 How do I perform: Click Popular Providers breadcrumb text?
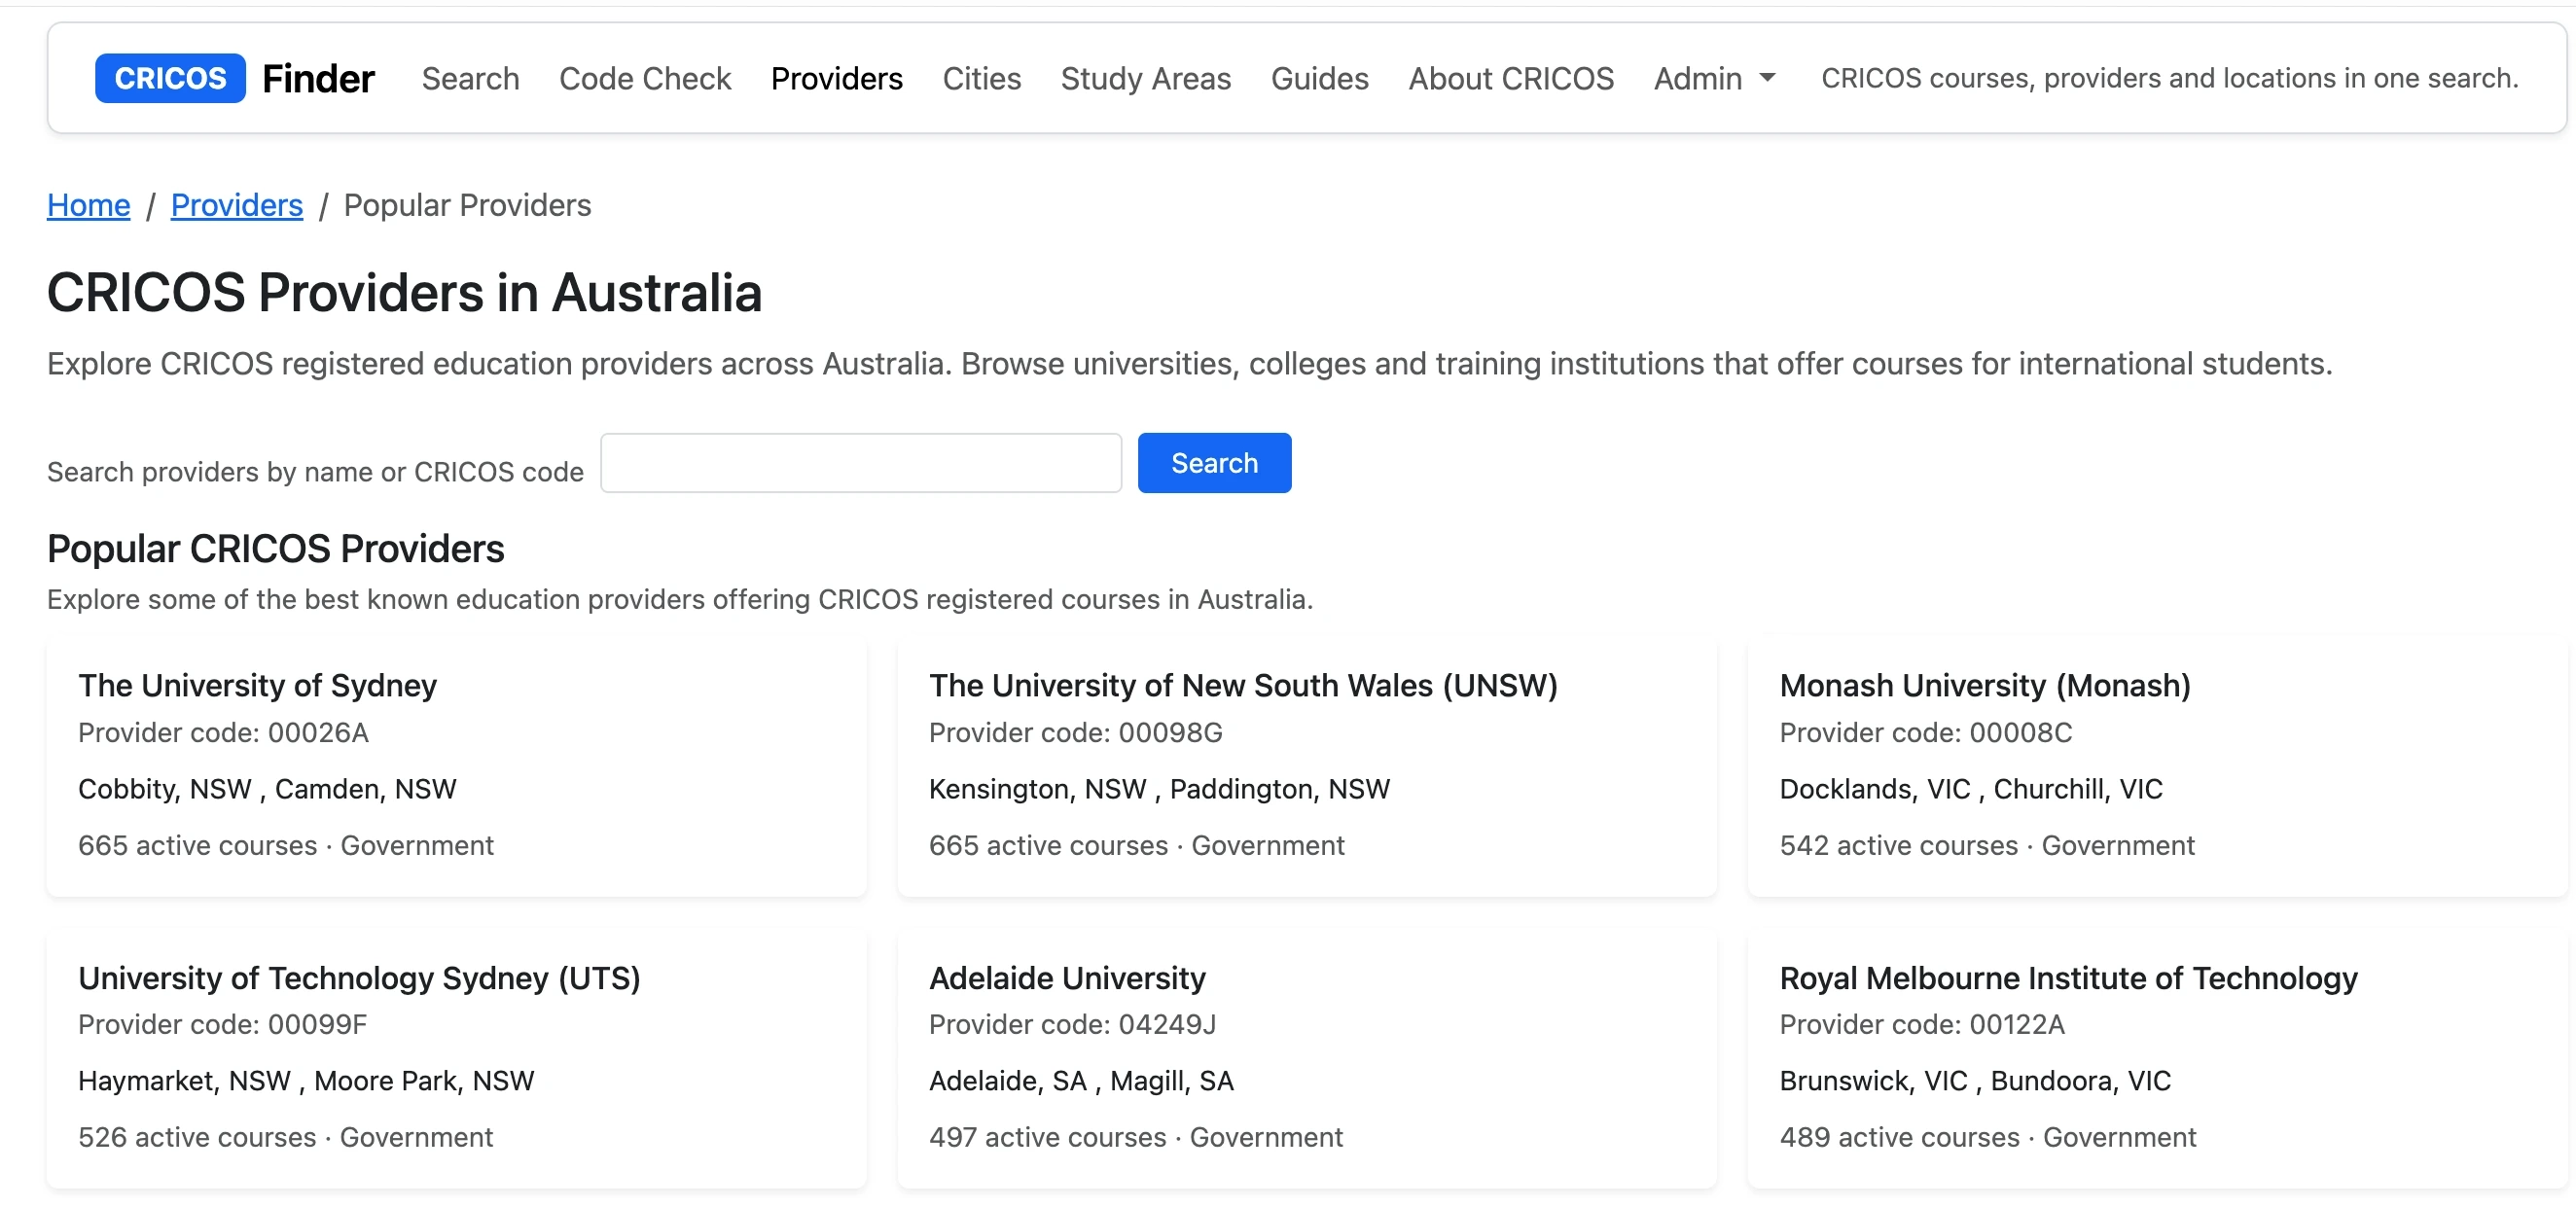coord(467,205)
